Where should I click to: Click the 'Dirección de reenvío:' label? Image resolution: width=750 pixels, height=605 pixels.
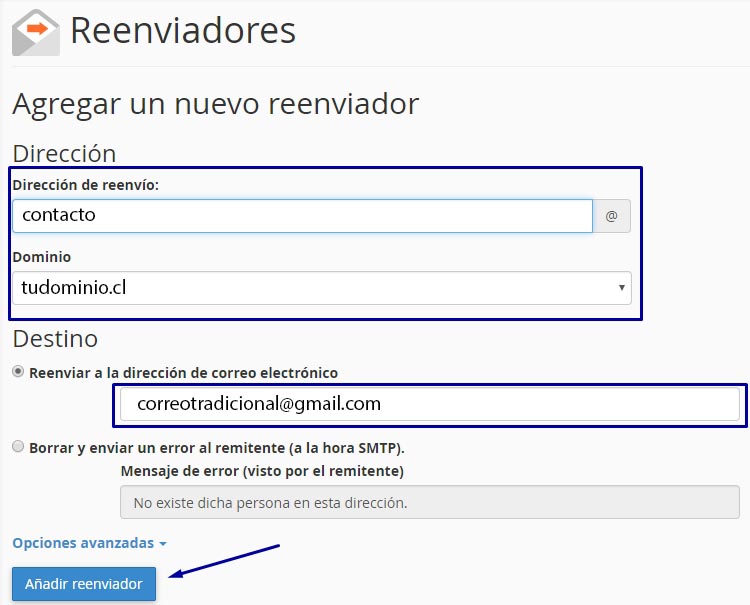click(86, 185)
